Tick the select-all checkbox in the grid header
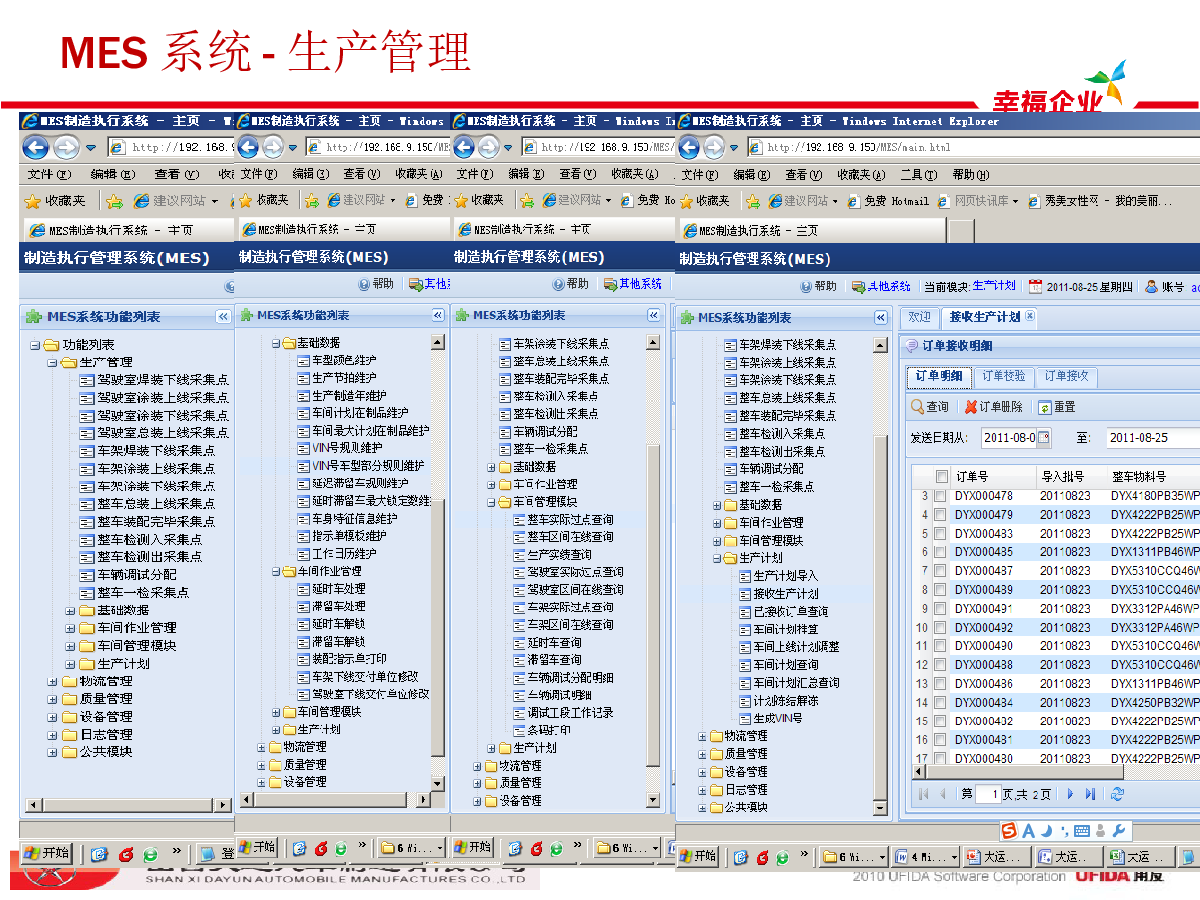The height and width of the screenshot is (900, 1200). [x=941, y=477]
